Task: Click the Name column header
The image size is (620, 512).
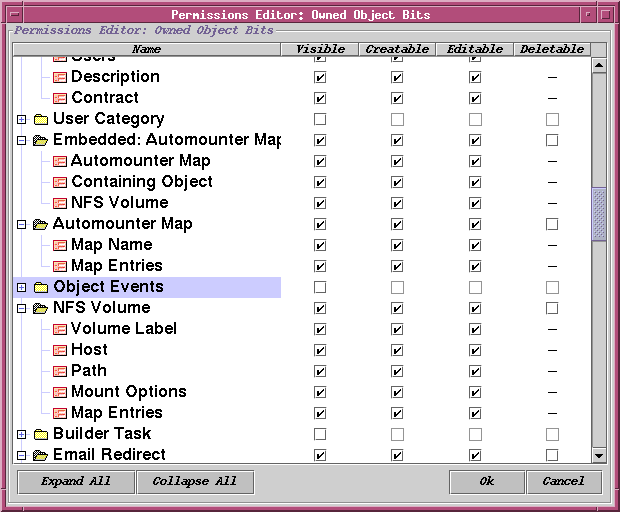Action: (x=147, y=49)
